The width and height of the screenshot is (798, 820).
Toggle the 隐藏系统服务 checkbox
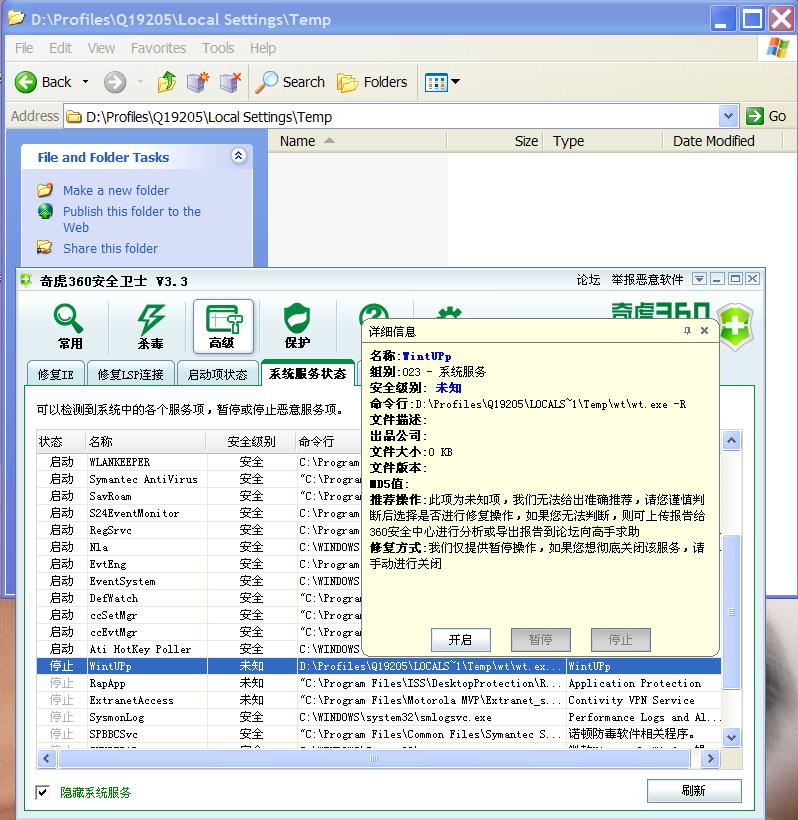pos(42,792)
